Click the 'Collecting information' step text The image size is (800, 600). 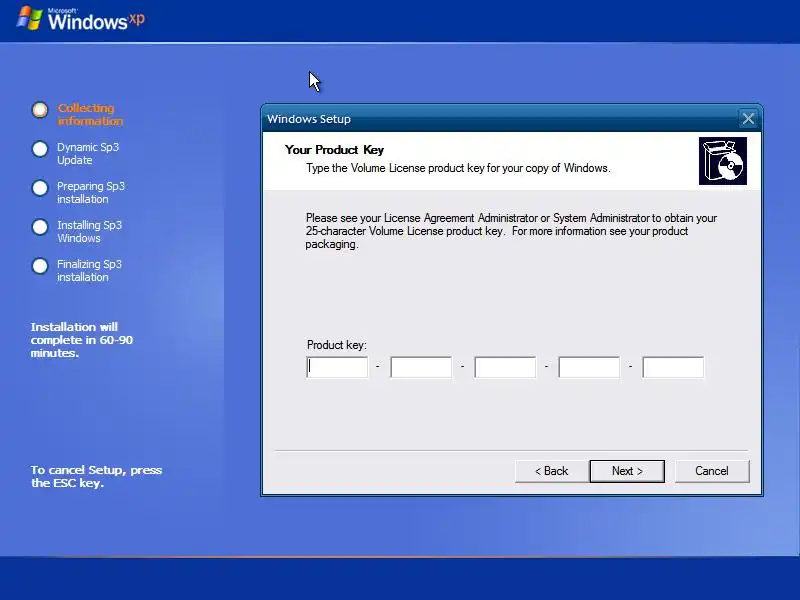pos(90,114)
